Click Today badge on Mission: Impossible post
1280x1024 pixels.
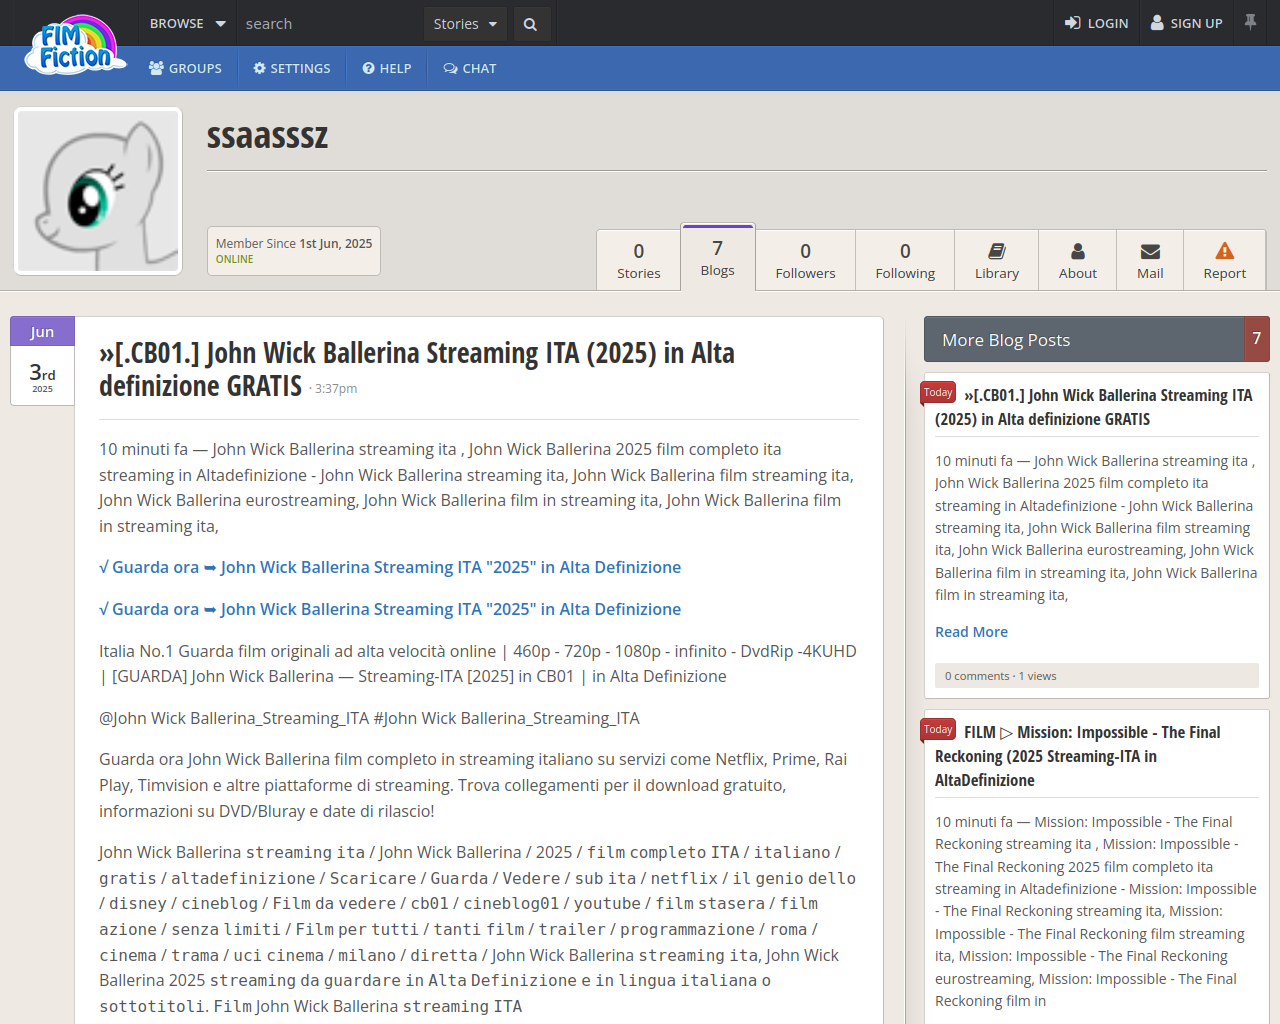(x=938, y=730)
